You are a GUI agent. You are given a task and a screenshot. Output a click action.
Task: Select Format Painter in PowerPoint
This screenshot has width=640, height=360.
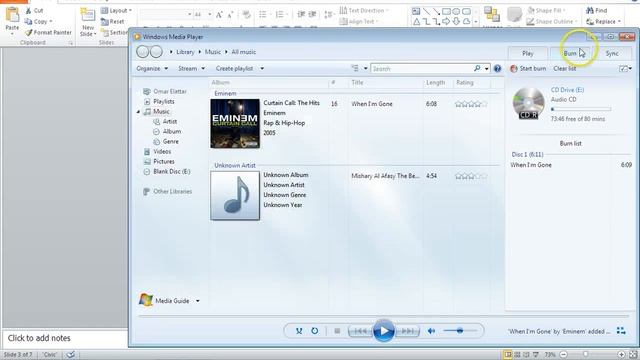tap(48, 32)
